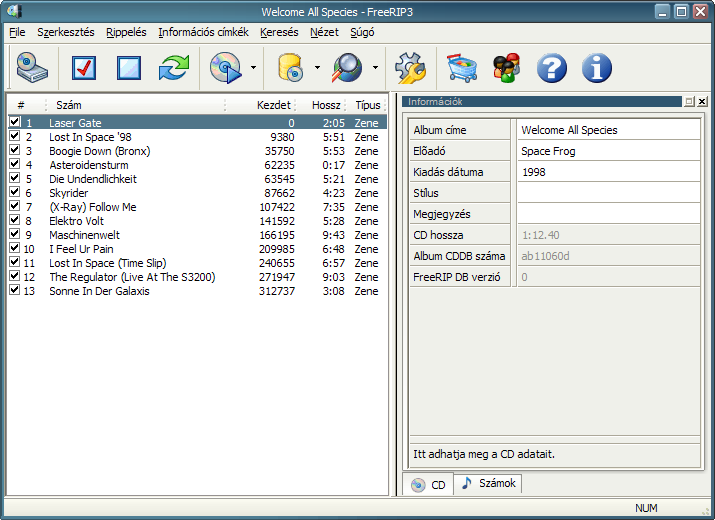Sort by the # column header
715x520 pixels.
[27, 105]
